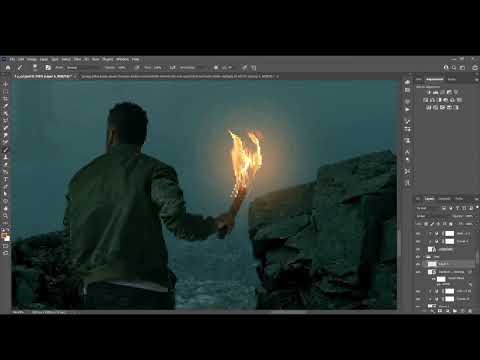Click the layer Opacity field

pyautogui.click(x=469, y=216)
